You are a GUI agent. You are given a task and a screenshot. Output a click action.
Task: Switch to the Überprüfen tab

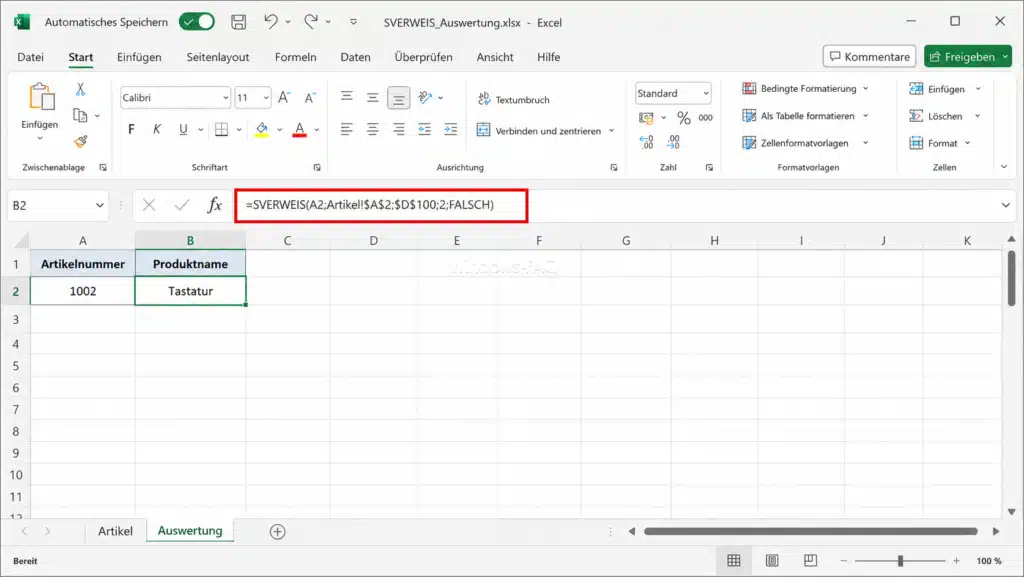click(423, 57)
